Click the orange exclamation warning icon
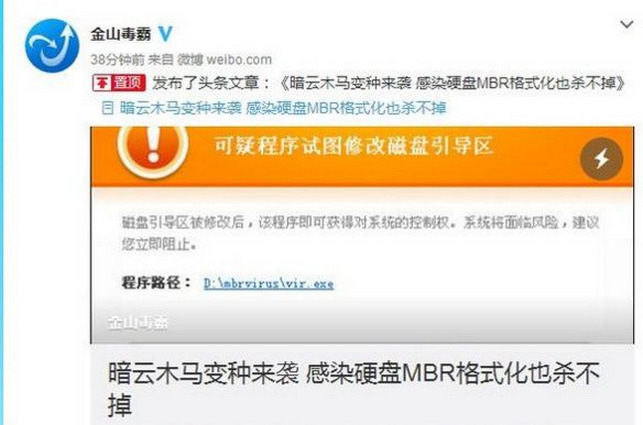The height and width of the screenshot is (425, 643). tap(153, 149)
